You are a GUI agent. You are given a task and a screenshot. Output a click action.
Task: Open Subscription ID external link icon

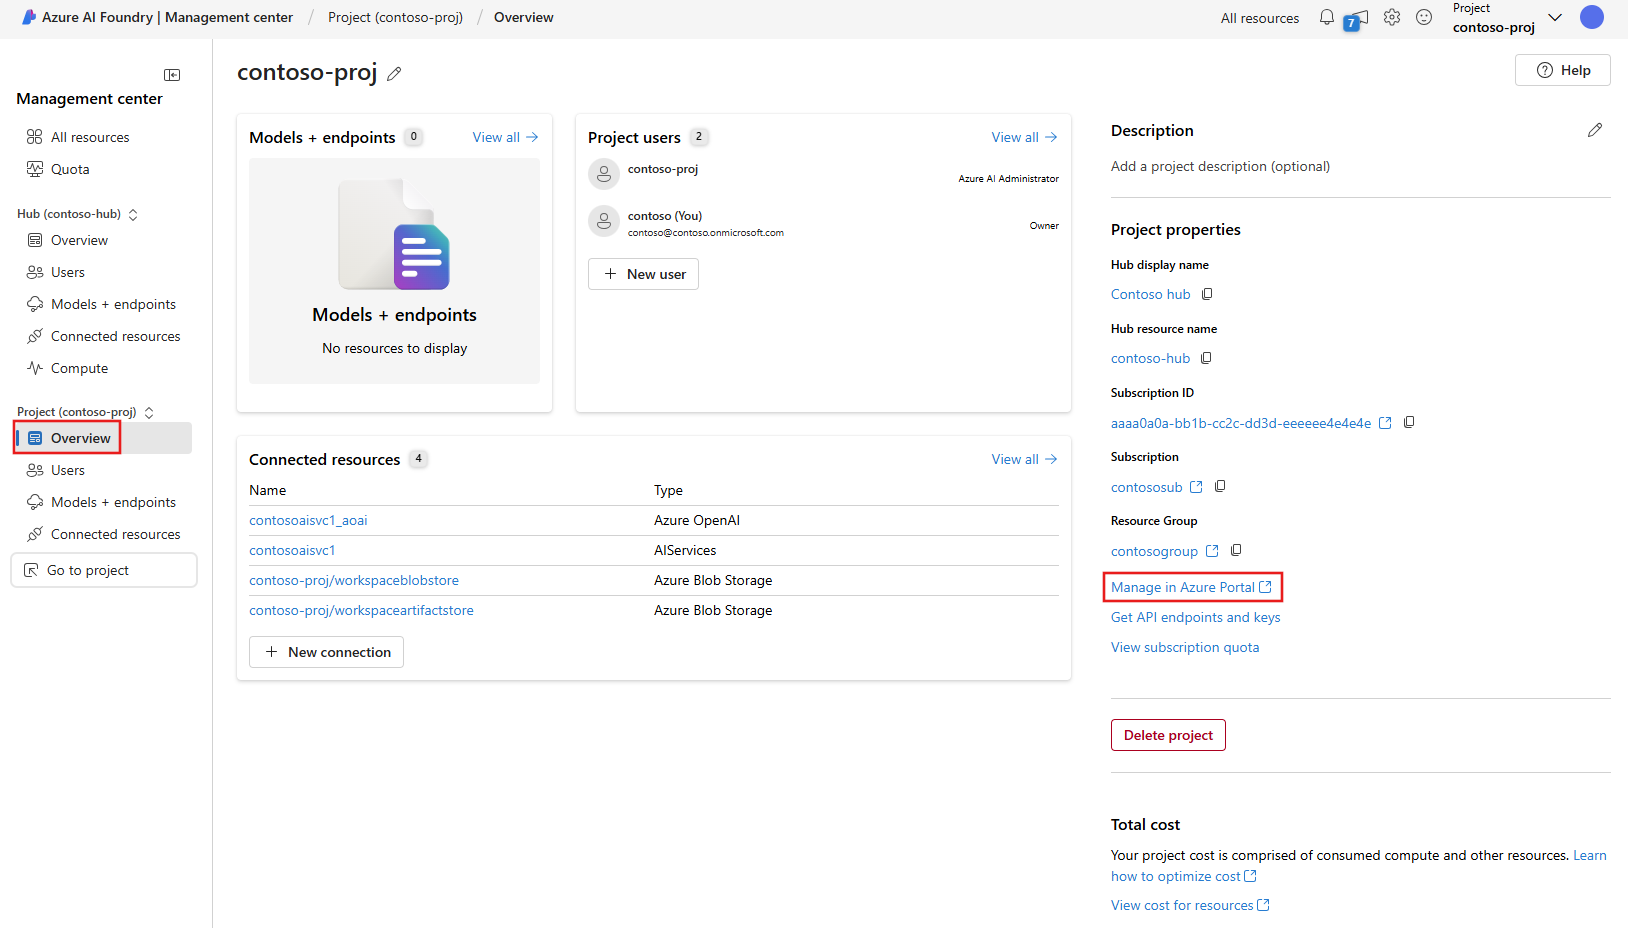(1385, 423)
